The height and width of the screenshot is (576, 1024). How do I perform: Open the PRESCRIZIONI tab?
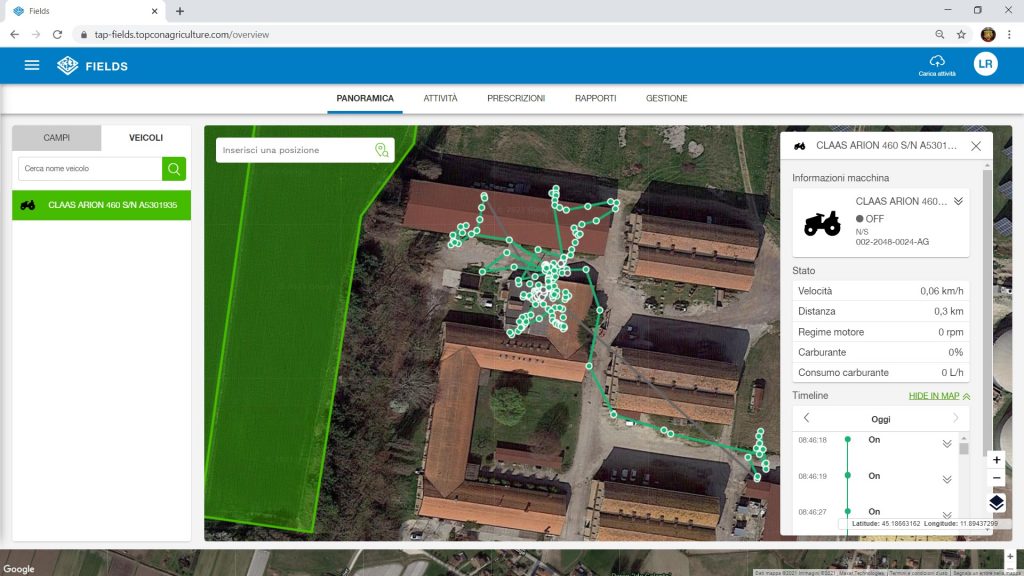[x=516, y=99]
